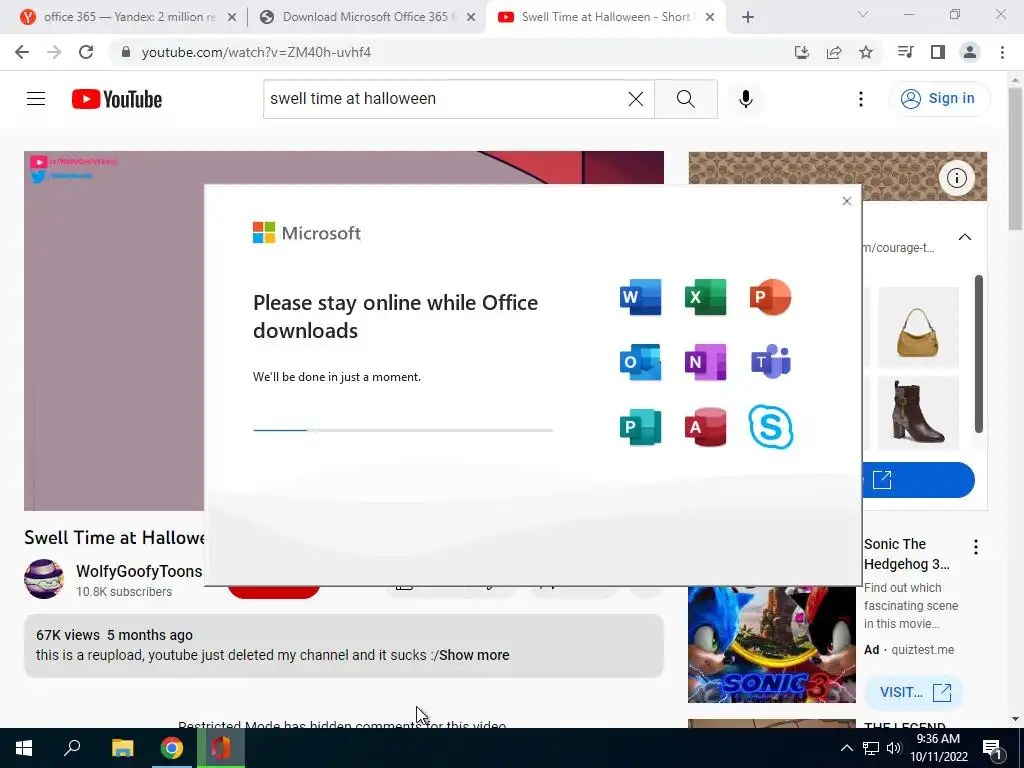
Task: Click the Excel icon in Office installer
Action: pos(705,297)
